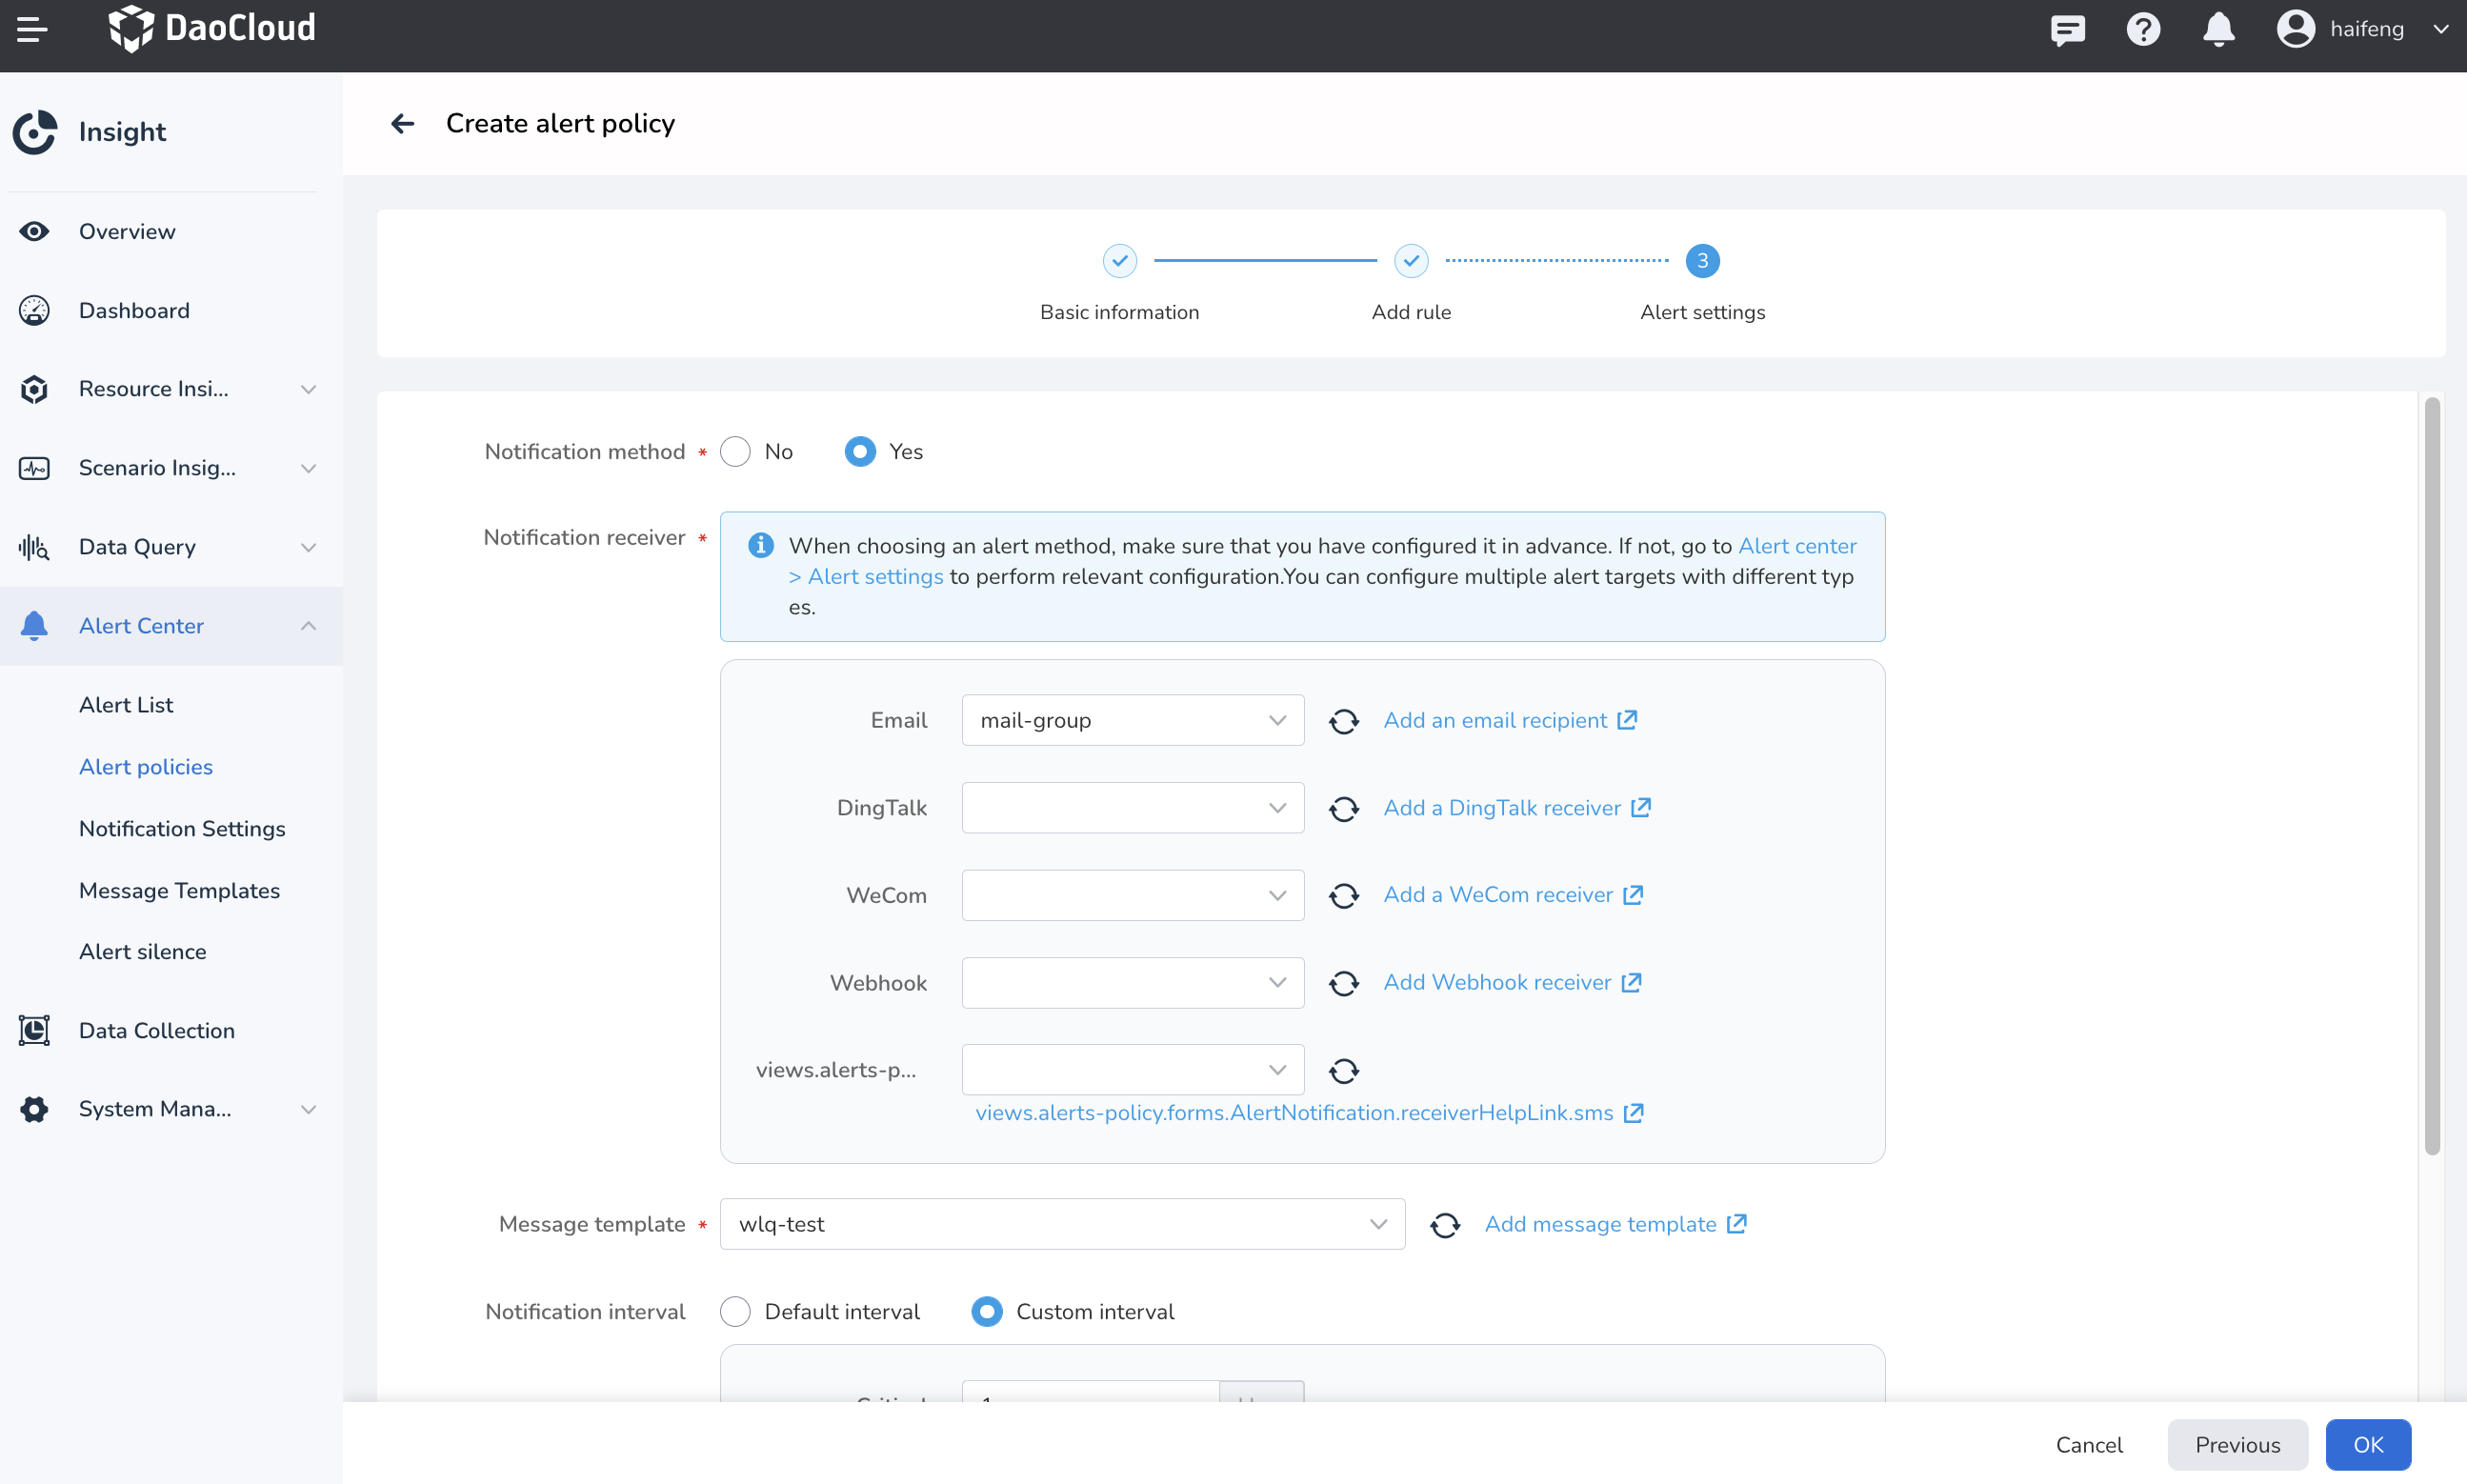Refresh the Webhook receiver list
The height and width of the screenshot is (1484, 2467).
click(x=1343, y=983)
